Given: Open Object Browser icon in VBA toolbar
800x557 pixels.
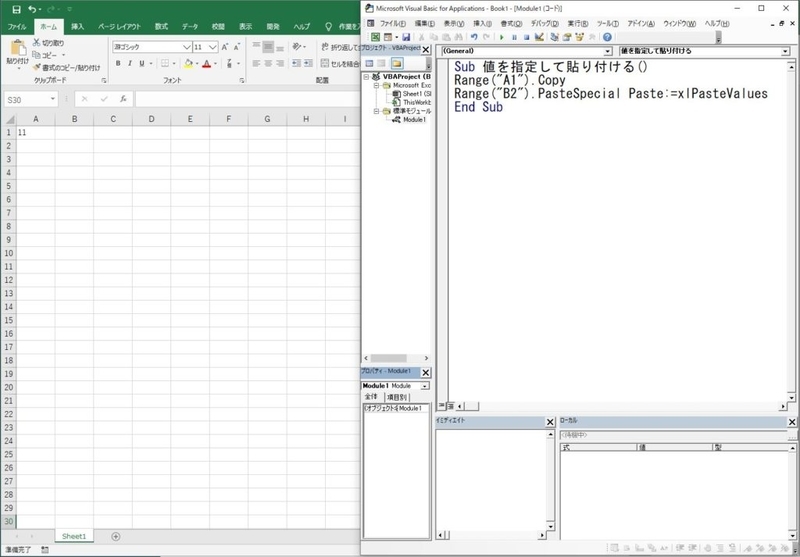Looking at the screenshot, I should tap(580, 37).
